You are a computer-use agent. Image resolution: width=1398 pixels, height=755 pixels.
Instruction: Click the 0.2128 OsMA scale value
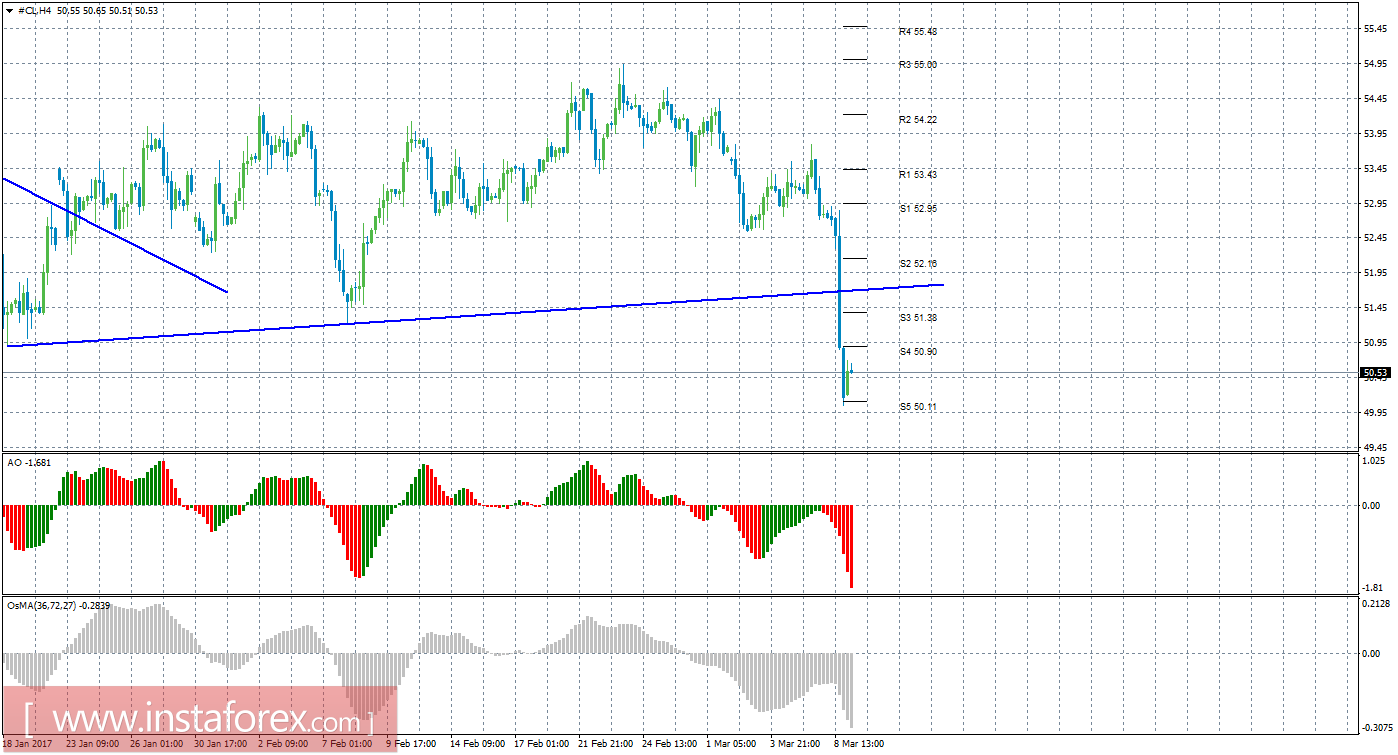point(1376,604)
